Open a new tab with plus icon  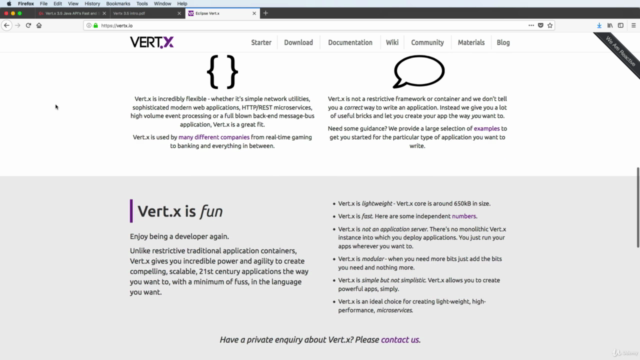(x=266, y=13)
